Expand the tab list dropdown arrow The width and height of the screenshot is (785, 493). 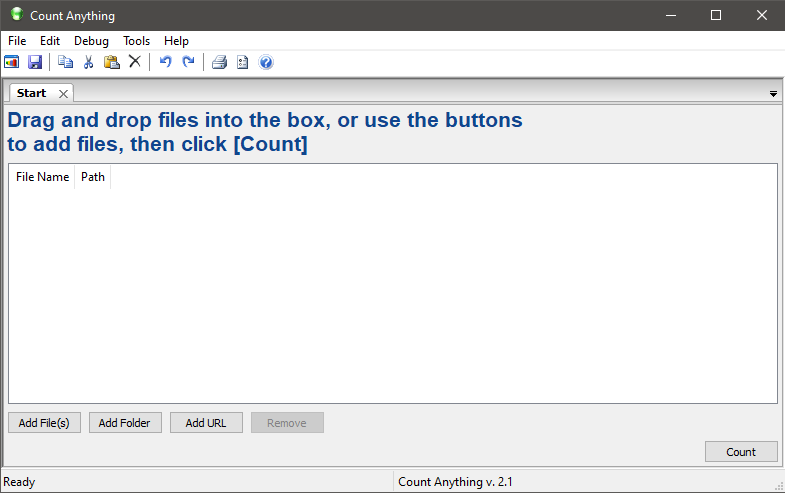[773, 94]
